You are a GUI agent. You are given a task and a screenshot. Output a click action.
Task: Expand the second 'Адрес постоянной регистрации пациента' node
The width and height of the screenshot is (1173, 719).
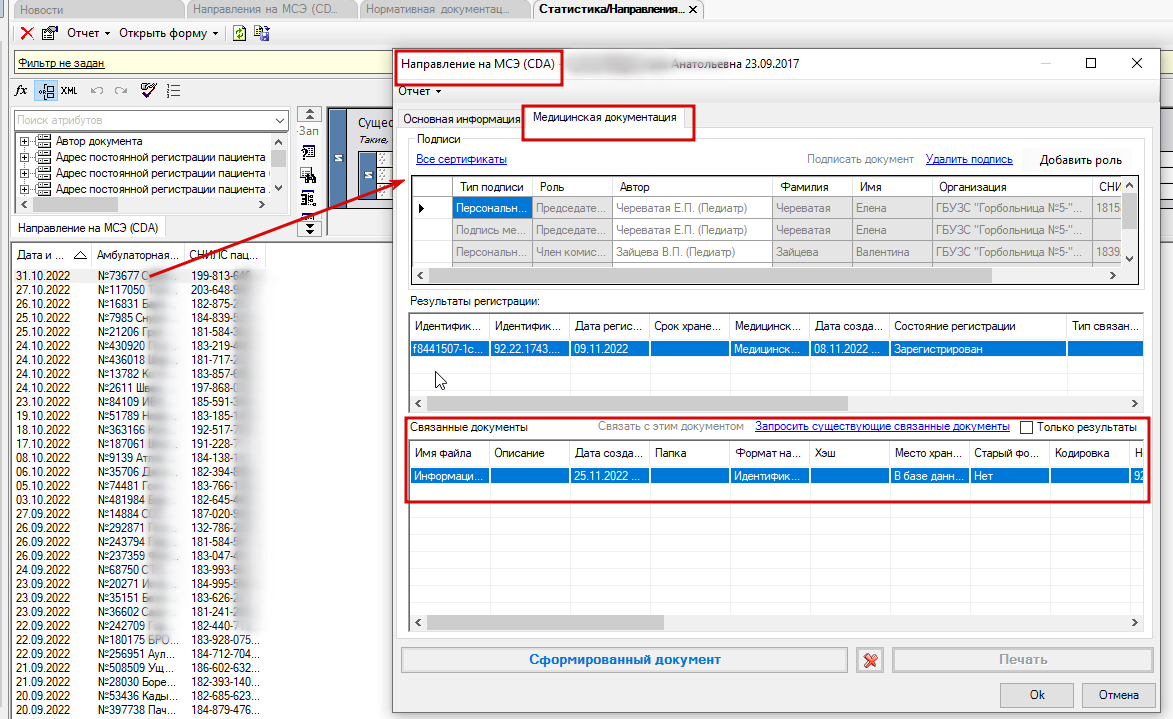pyautogui.click(x=25, y=173)
